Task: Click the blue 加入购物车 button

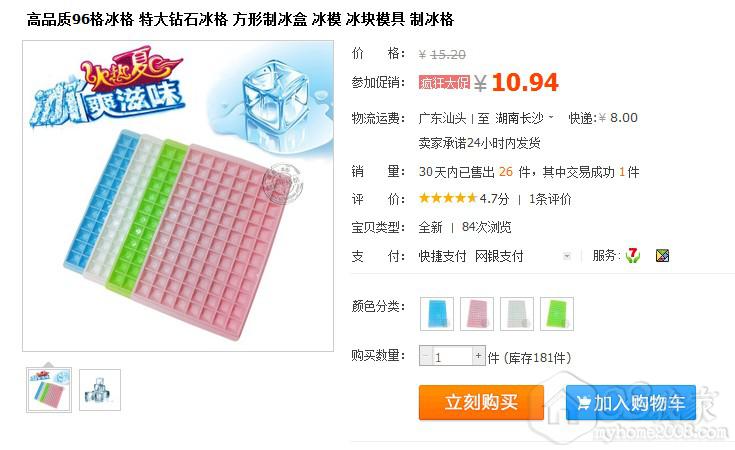Action: coord(631,402)
